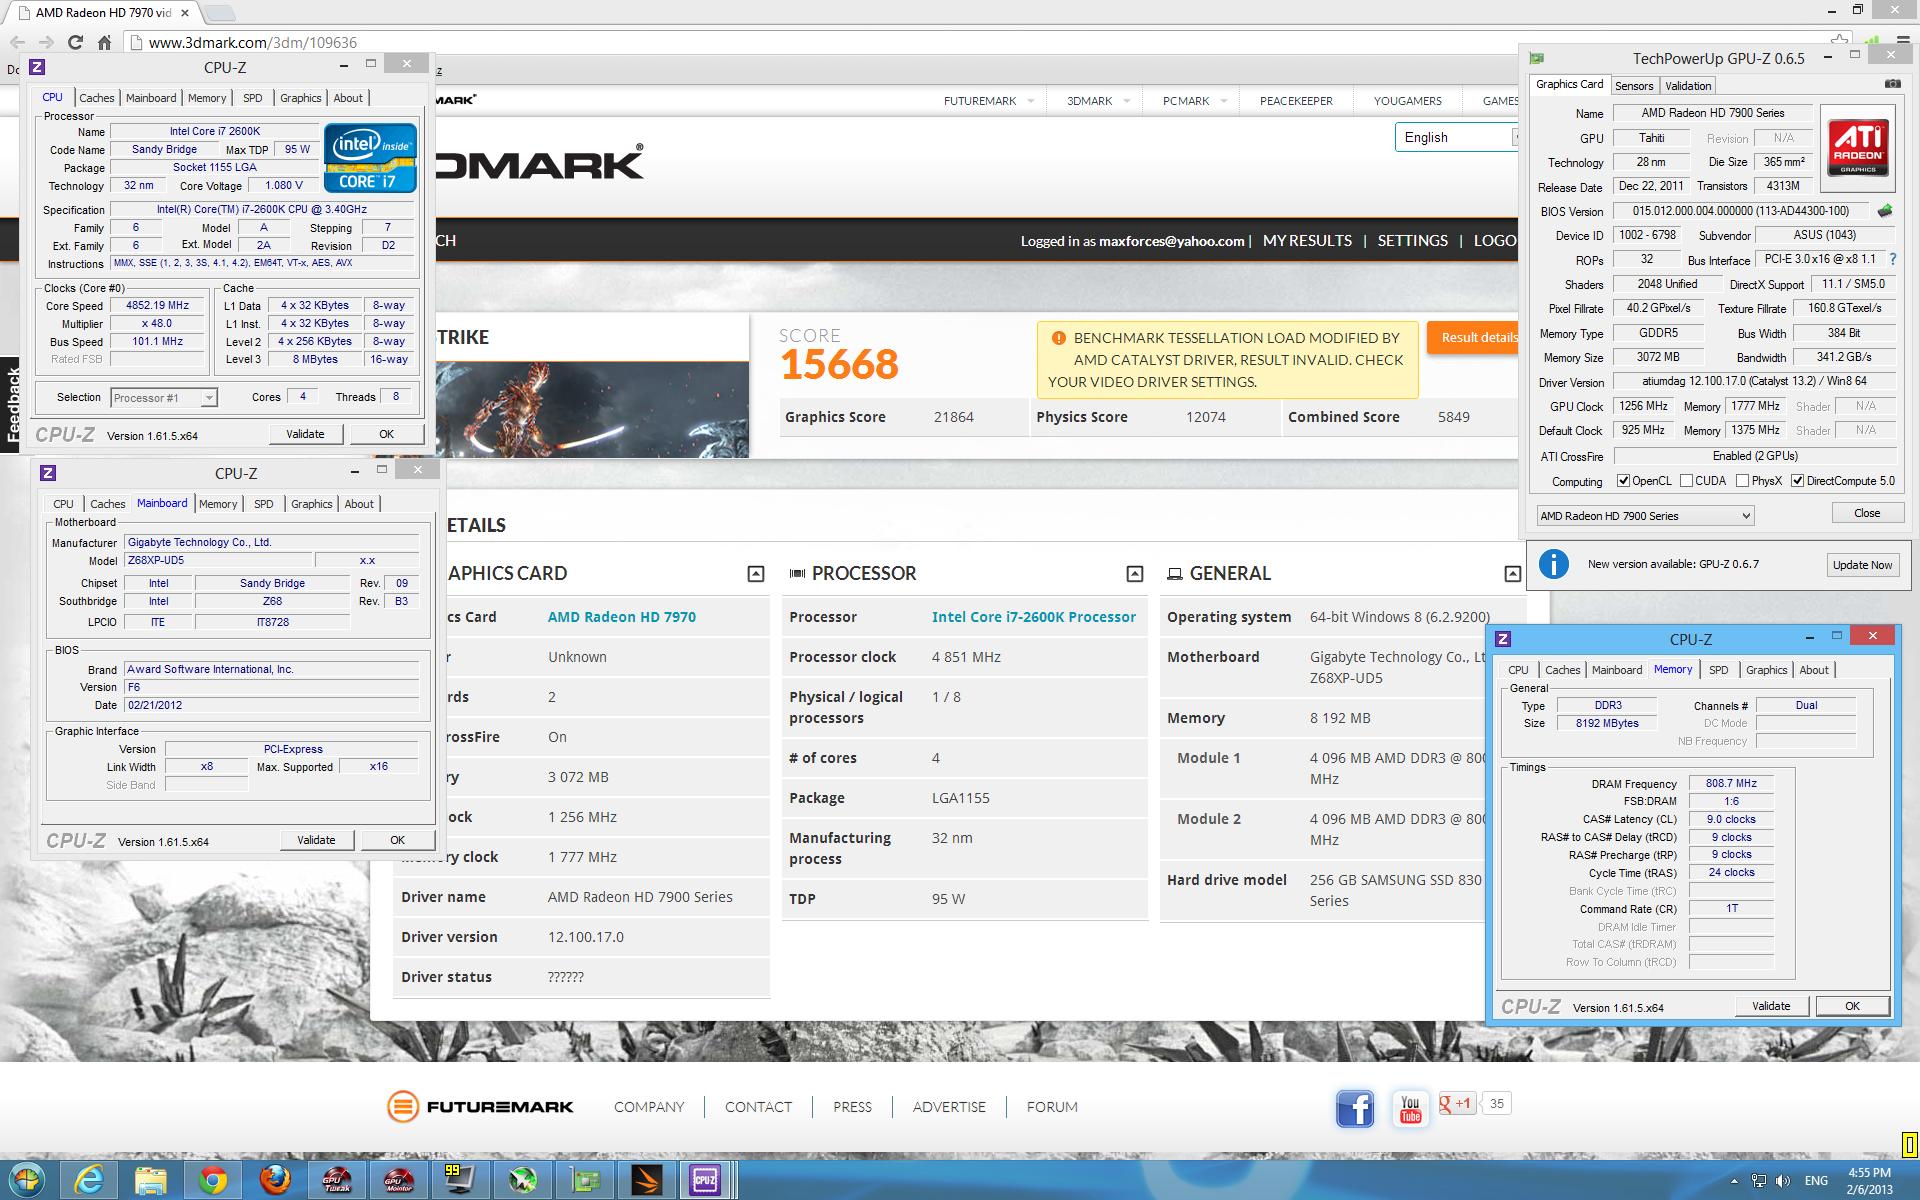Open the GPU selection dropdown in GPU-Z
Screen dimensions: 1920x1200
[x=1645, y=516]
